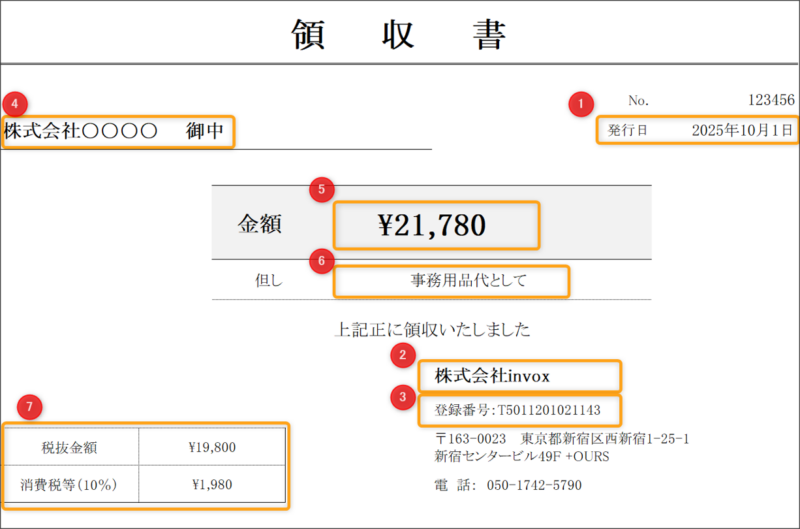
Task: Click the 領収書 title heading
Action: coord(399,34)
